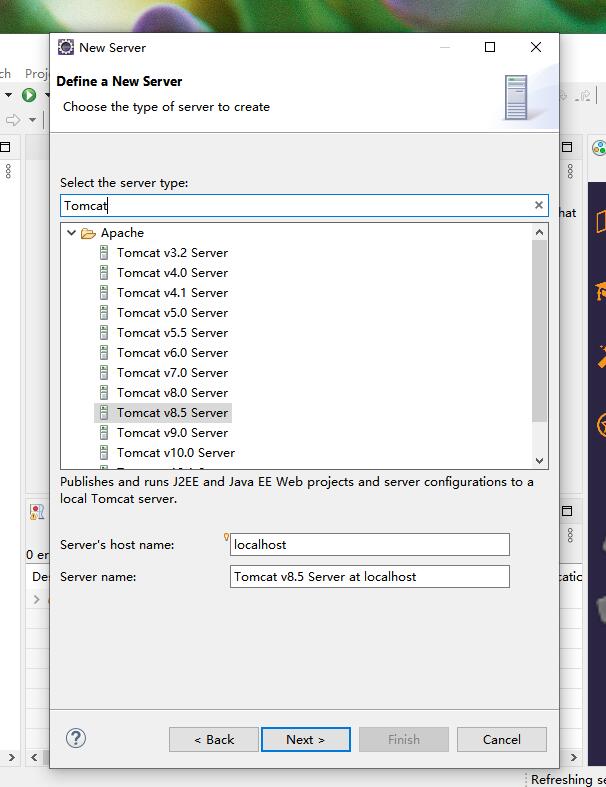This screenshot has height=787, width=606.
Task: Click the server icon beside Tomcat v5.5
Action: pyautogui.click(x=104, y=333)
